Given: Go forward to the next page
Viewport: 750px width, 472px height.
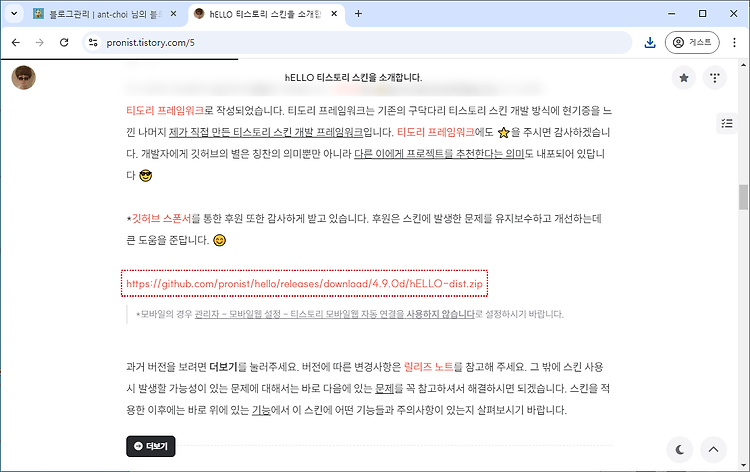Looking at the screenshot, I should point(40,43).
